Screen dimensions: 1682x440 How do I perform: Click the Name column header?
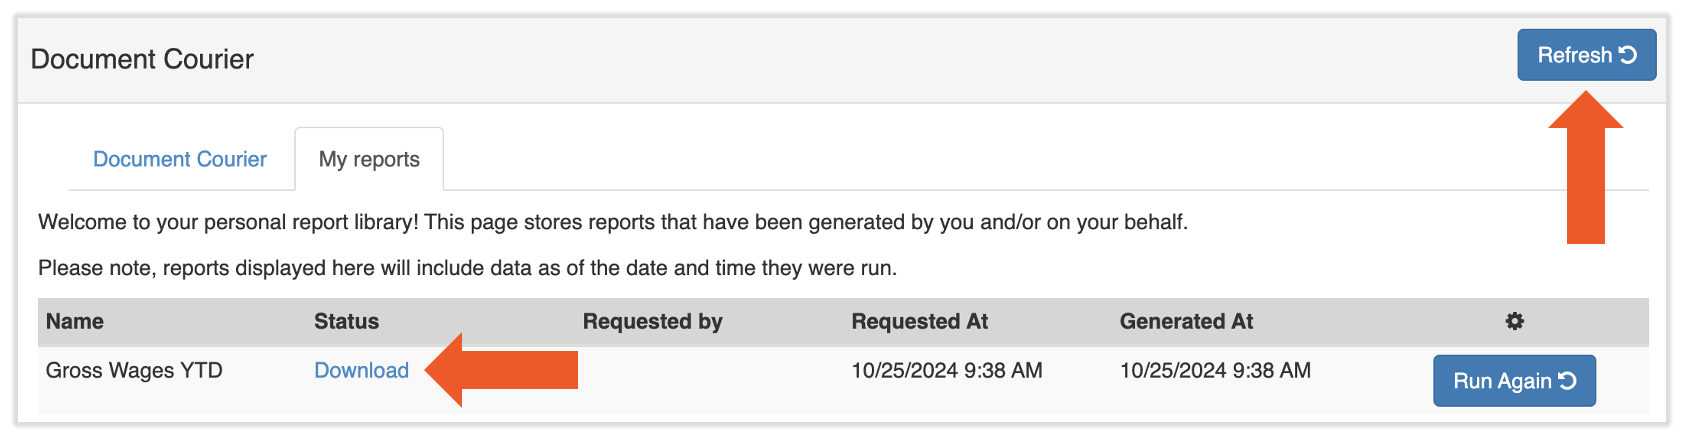point(75,321)
